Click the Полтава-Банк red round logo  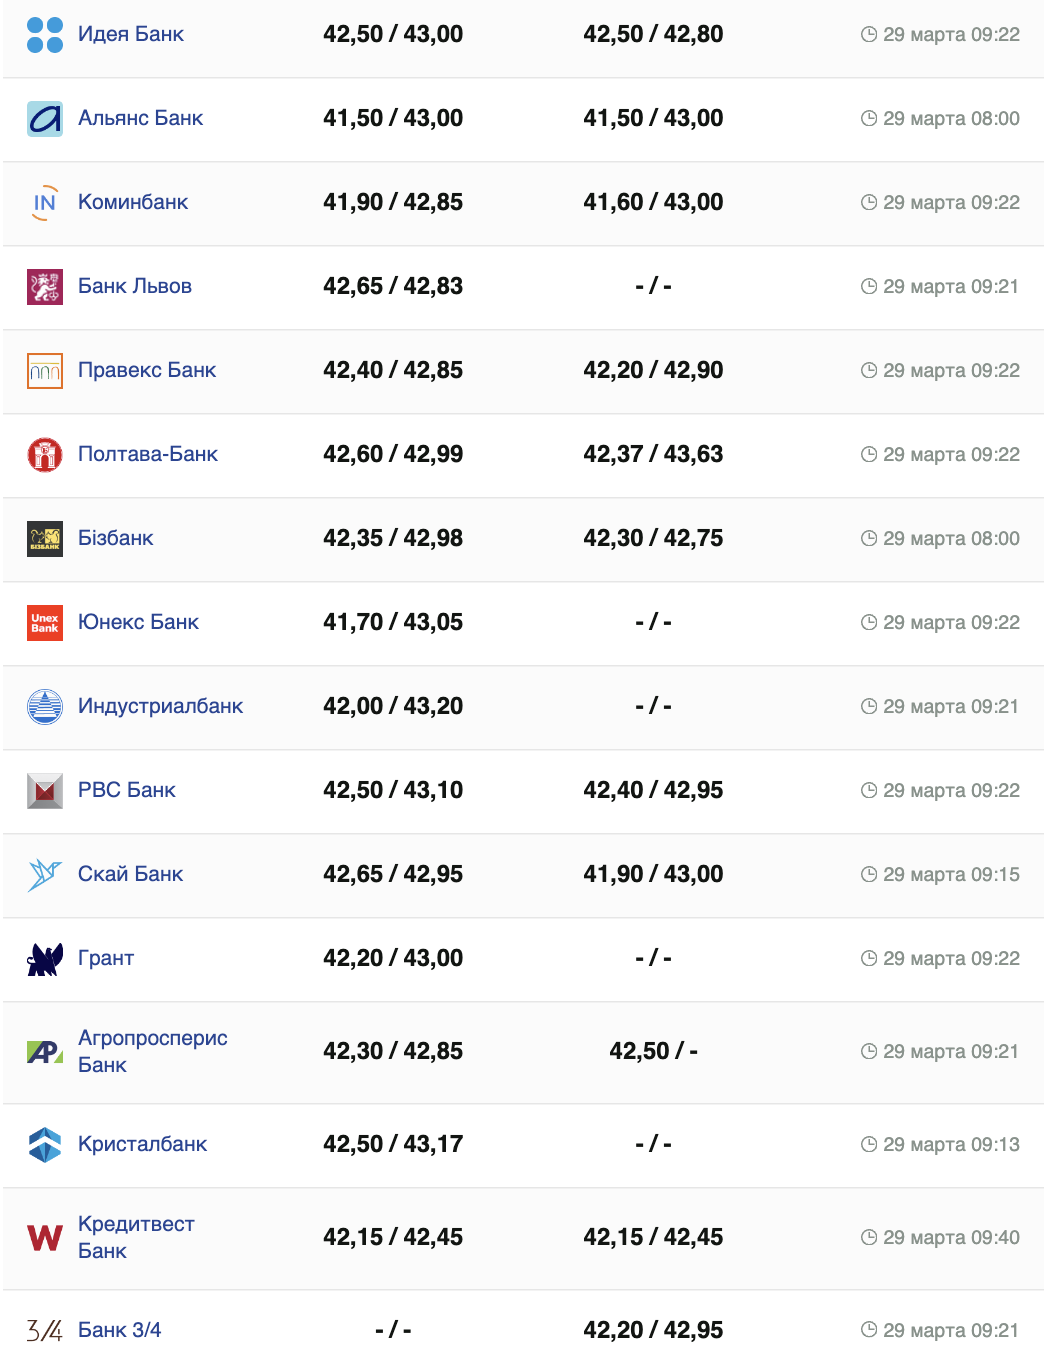point(45,455)
